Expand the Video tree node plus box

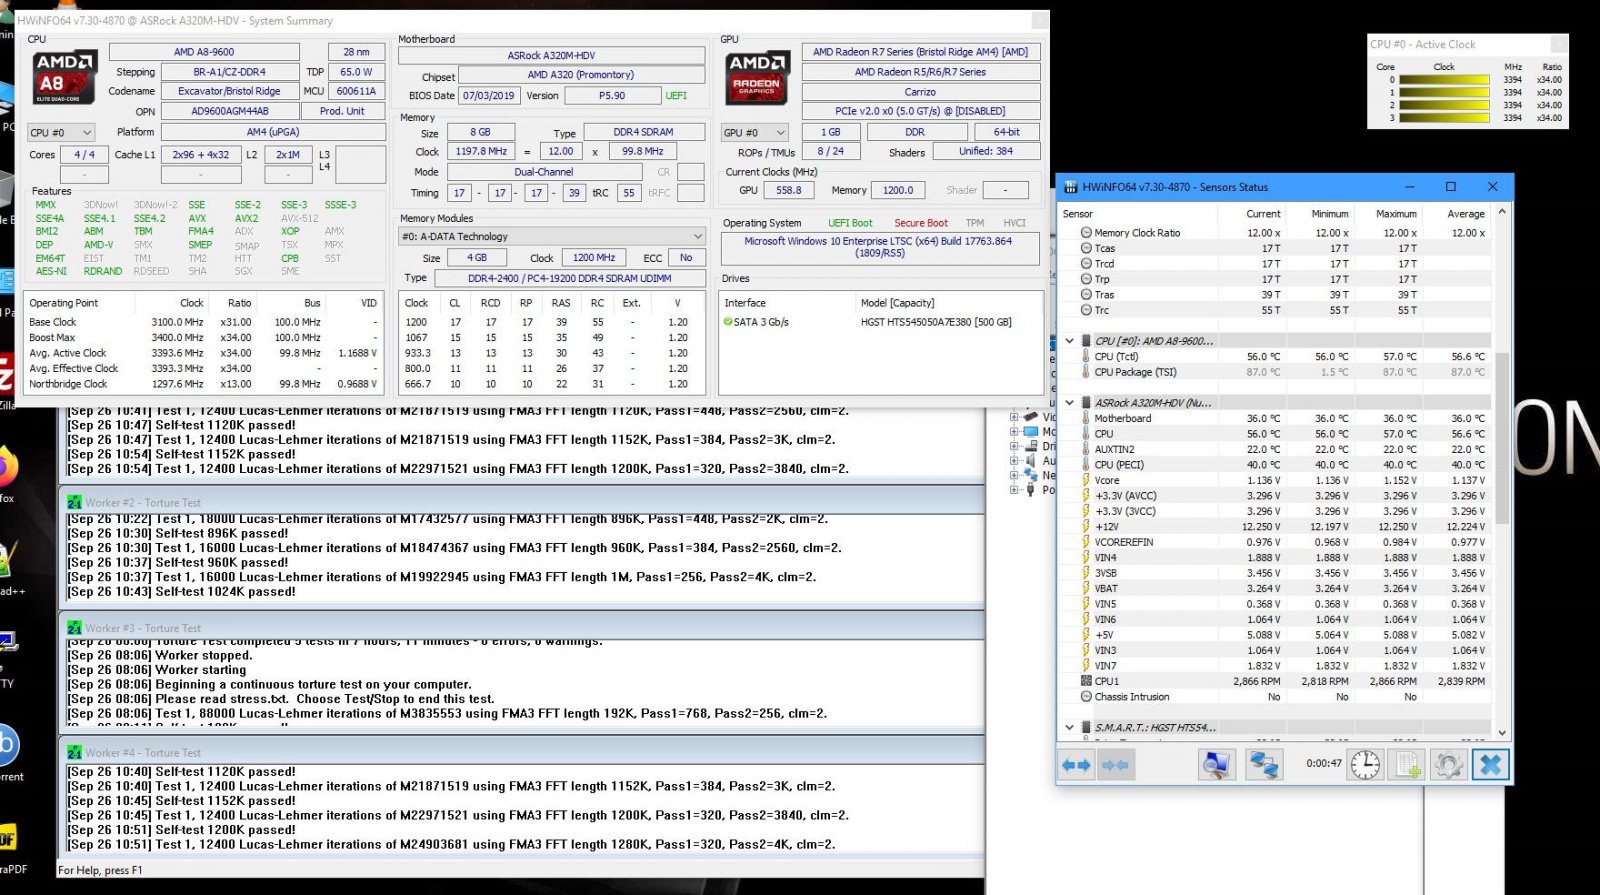[x=1014, y=417]
